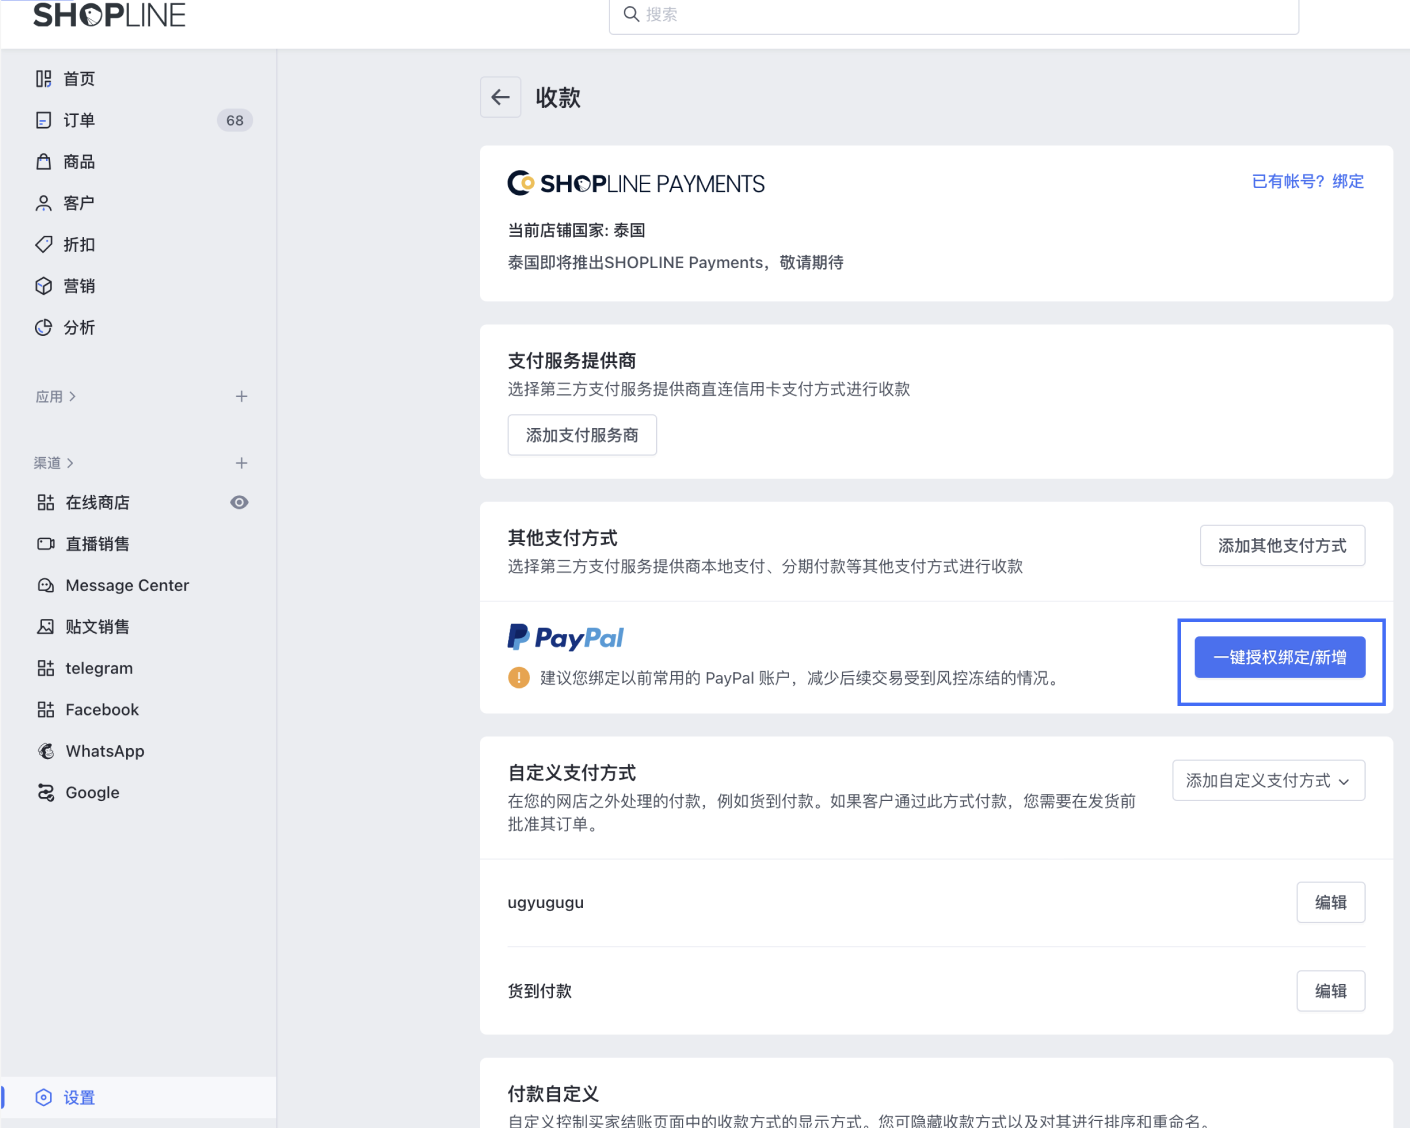Open 商品 in the sidebar

79,162
